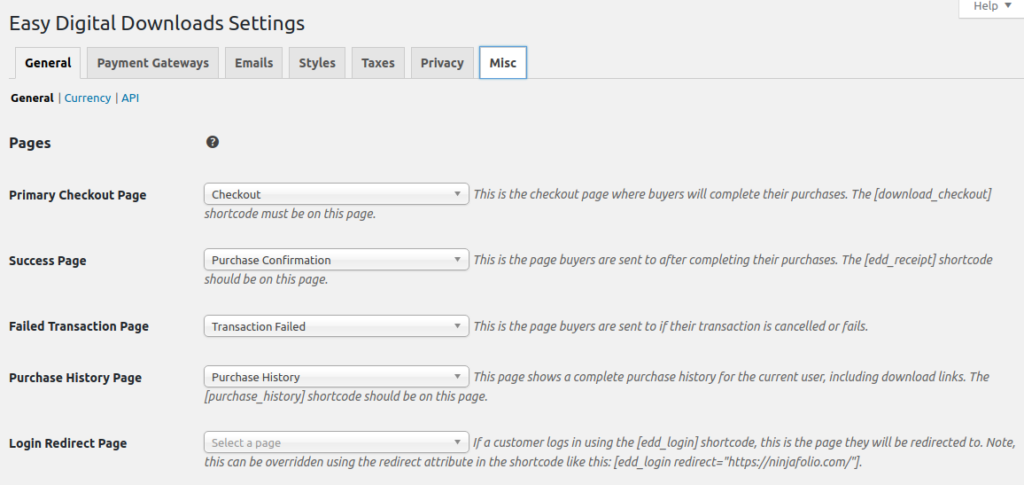Go to the Styles tab
The width and height of the screenshot is (1024, 485).
tap(317, 63)
